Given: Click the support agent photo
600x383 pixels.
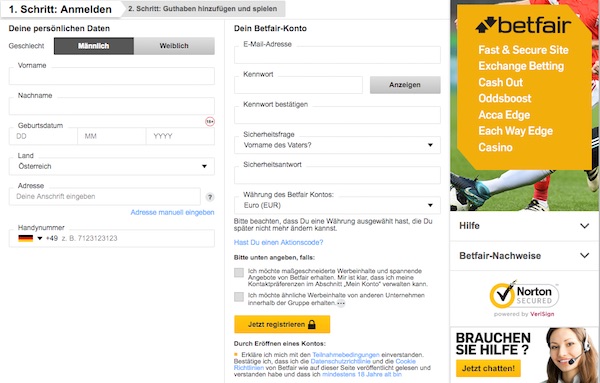Looking at the screenshot, I should [570, 355].
